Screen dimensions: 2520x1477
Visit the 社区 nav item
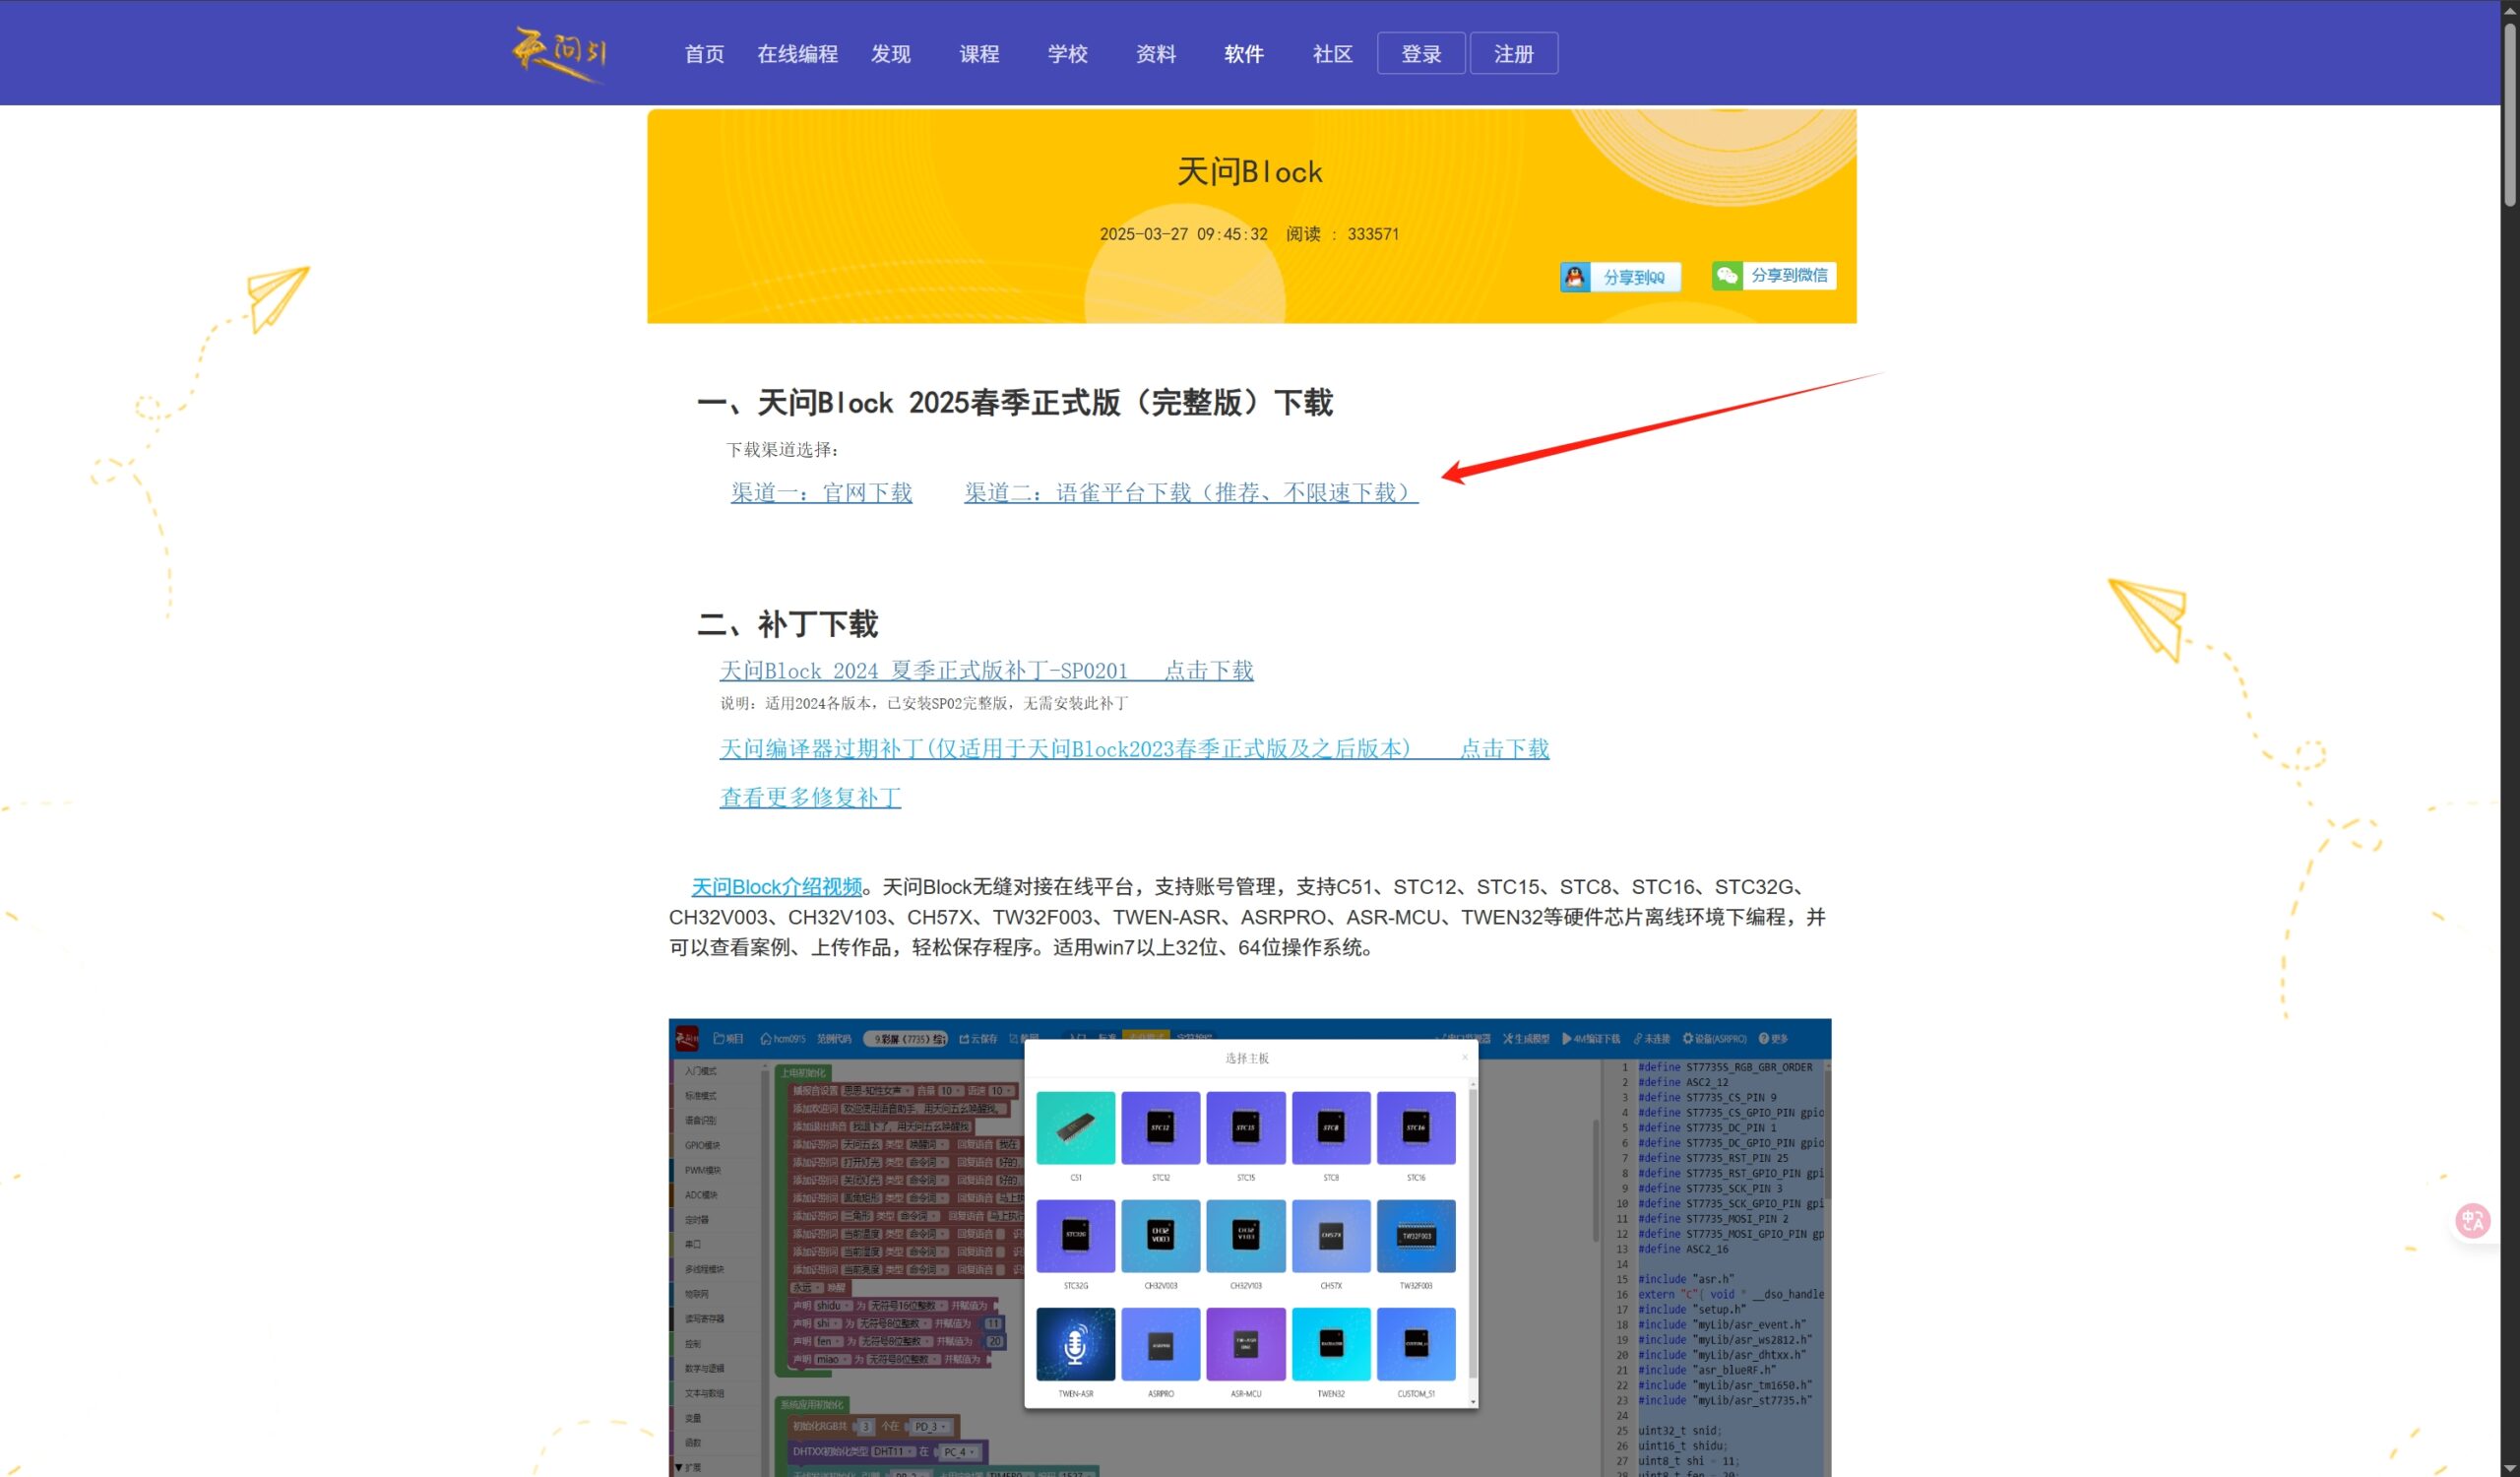tap(1332, 54)
